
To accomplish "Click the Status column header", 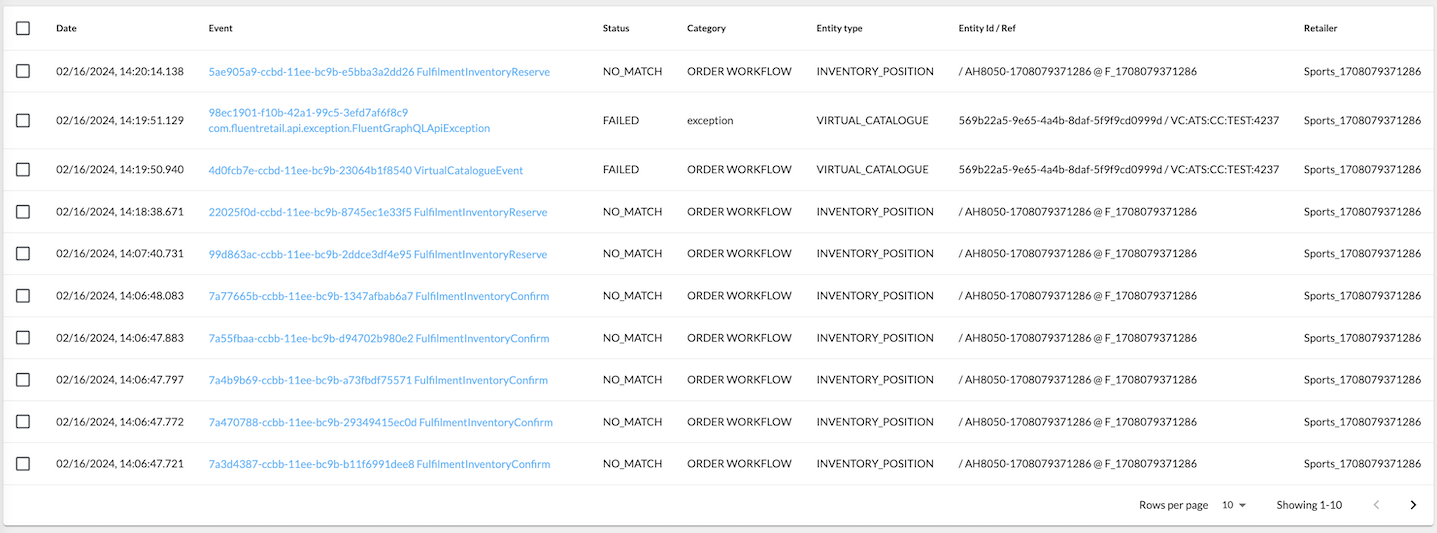I will [x=616, y=28].
